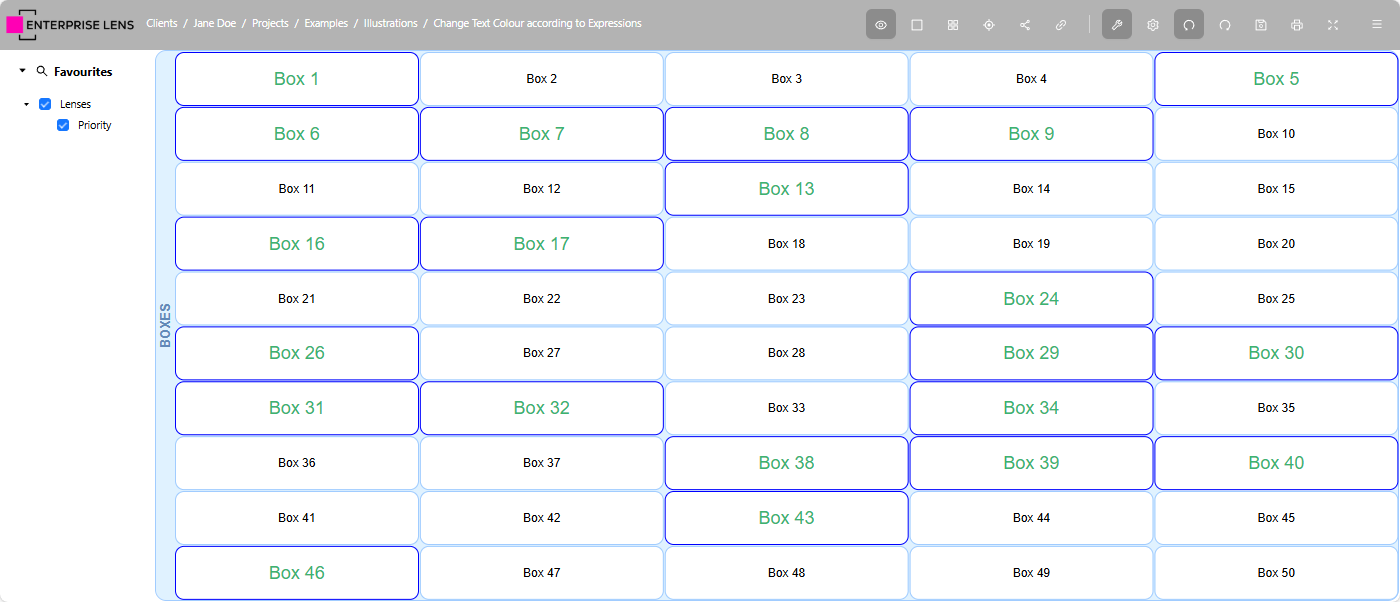Click the four-square grid view icon
The height and width of the screenshot is (602, 1400).
953,25
